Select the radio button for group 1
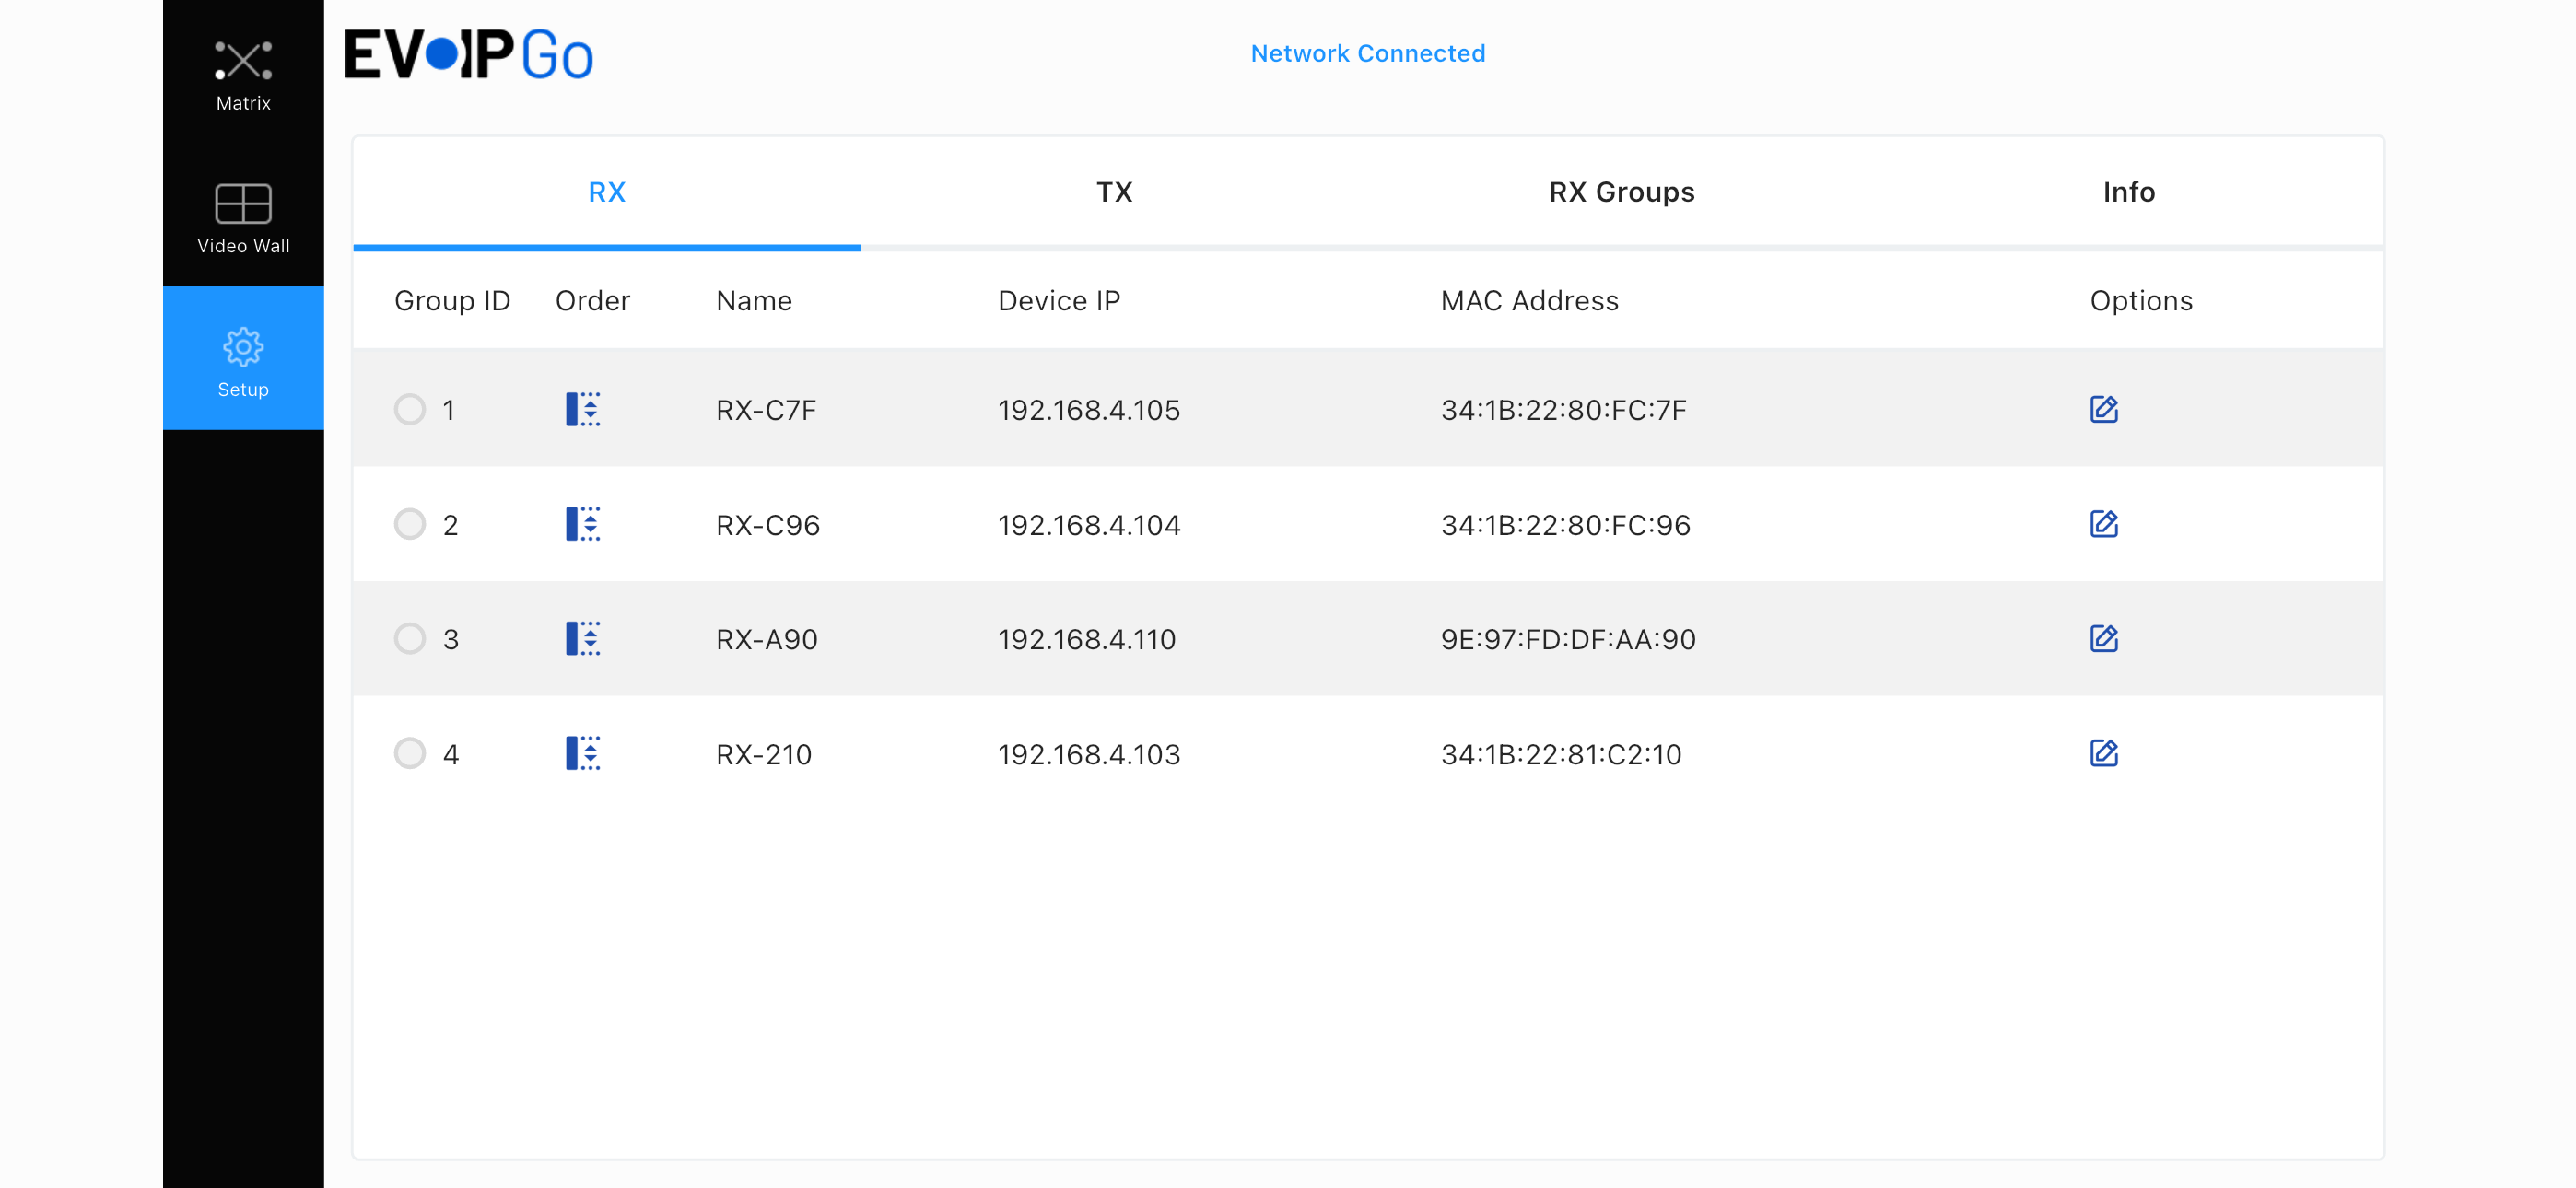This screenshot has height=1188, width=2576. click(410, 409)
